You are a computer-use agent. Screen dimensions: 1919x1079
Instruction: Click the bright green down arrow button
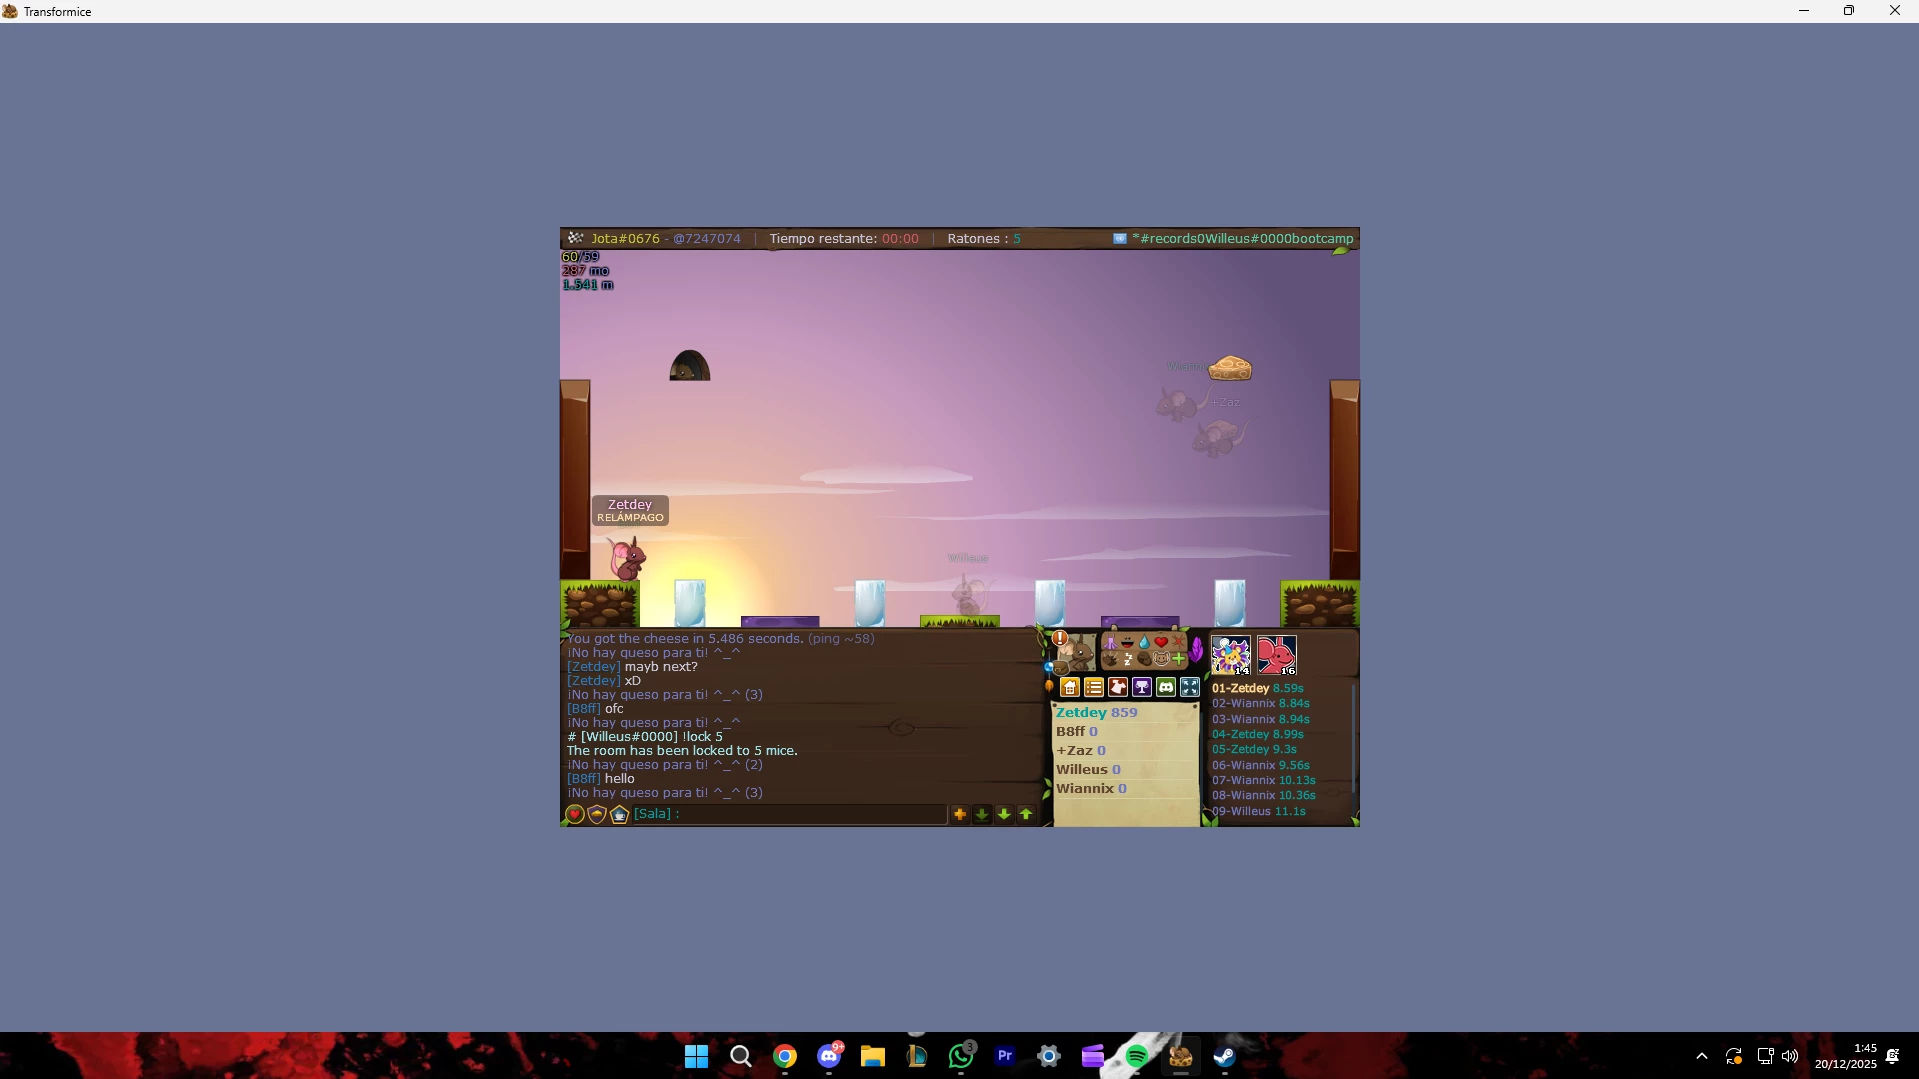point(1004,815)
